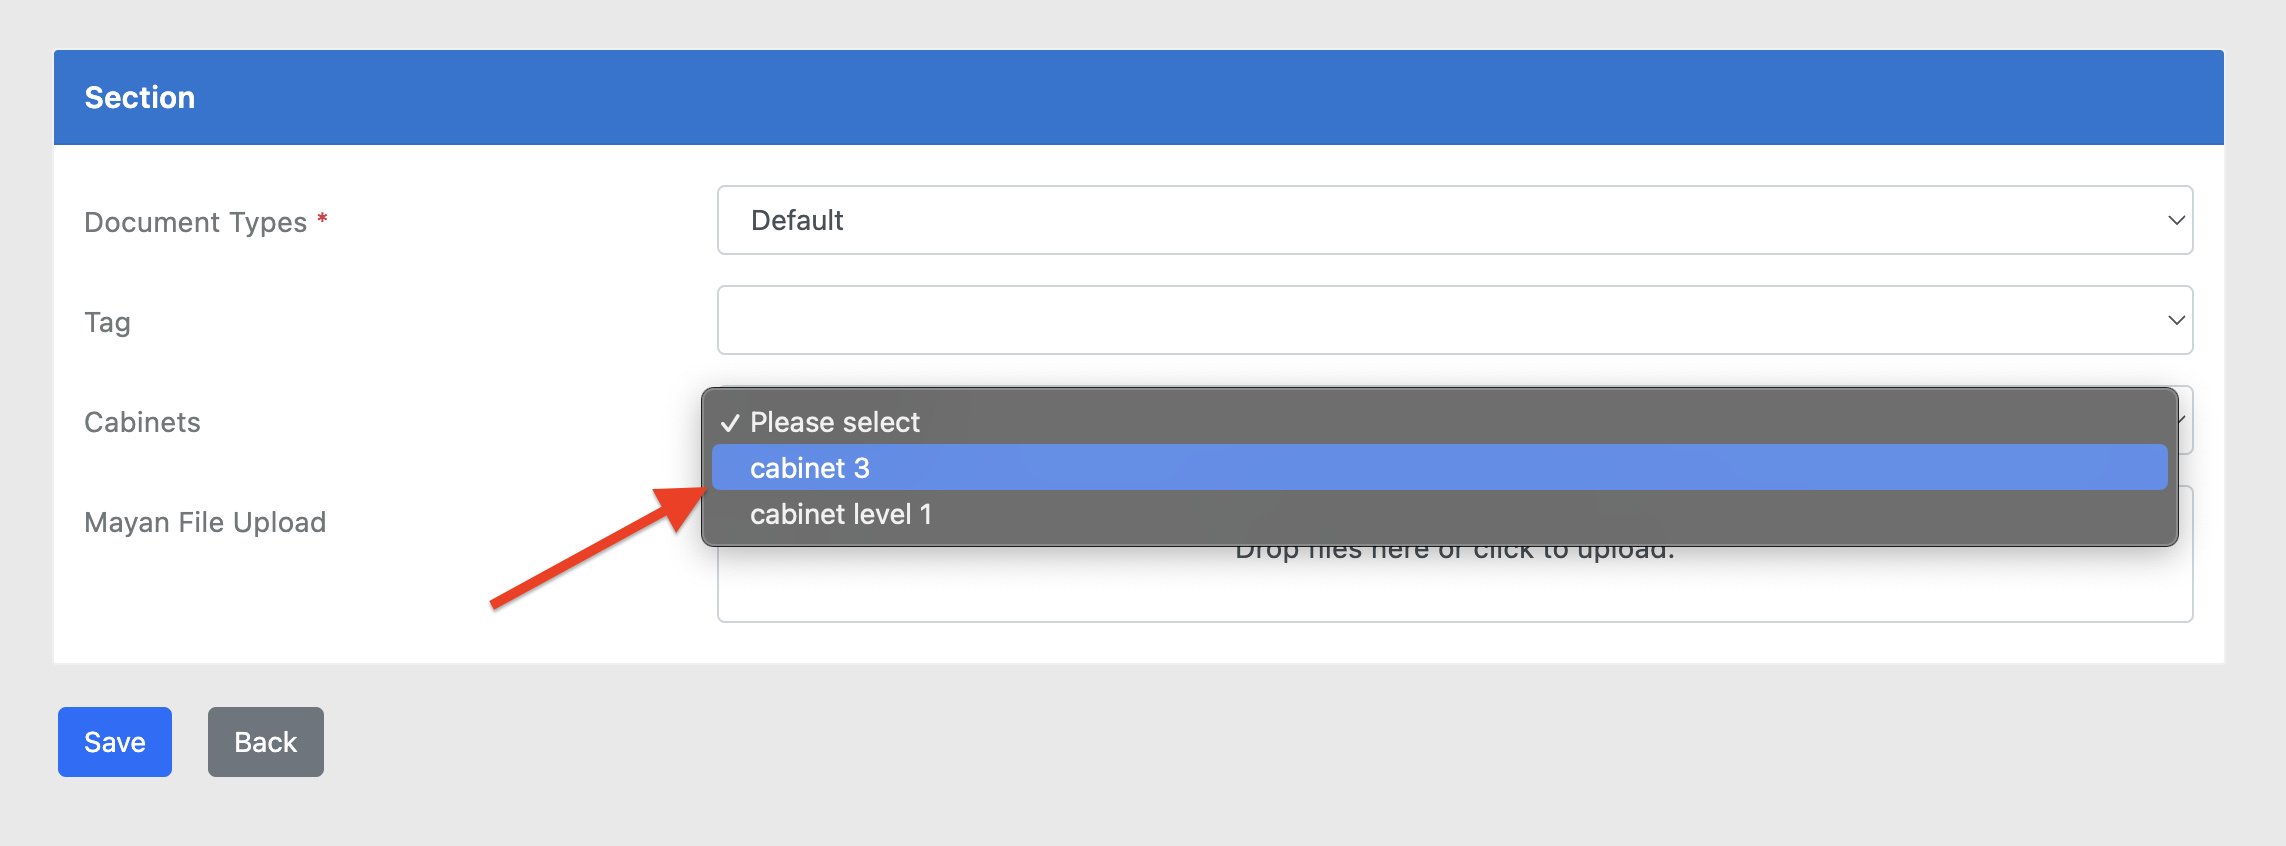This screenshot has width=2286, height=846.
Task: Expand the Document Types dropdown arrow
Action: (2175, 220)
